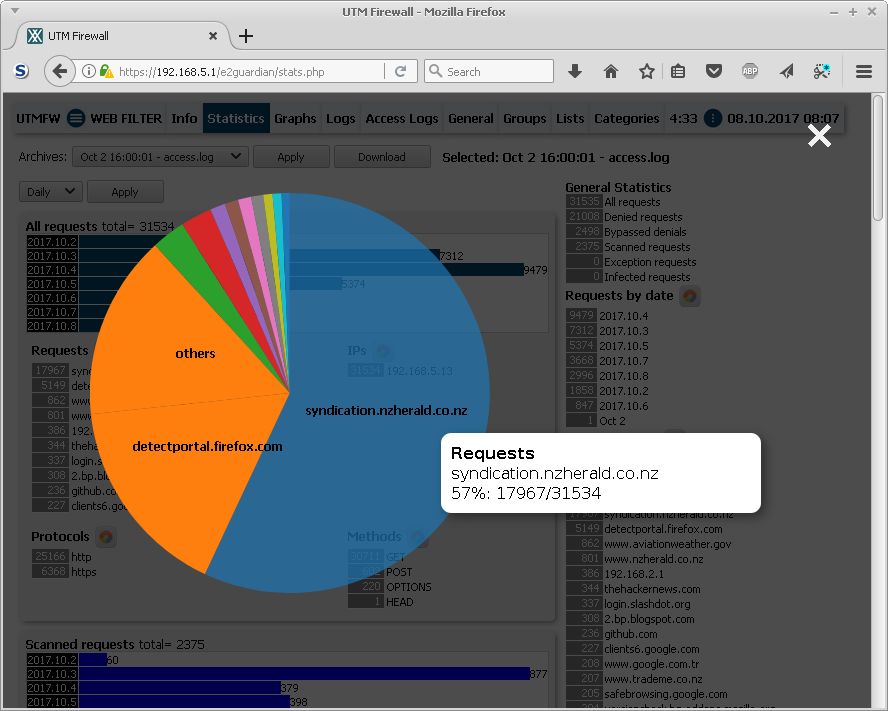Click the S extension icon
Image resolution: width=888 pixels, height=711 pixels.
[x=21, y=71]
